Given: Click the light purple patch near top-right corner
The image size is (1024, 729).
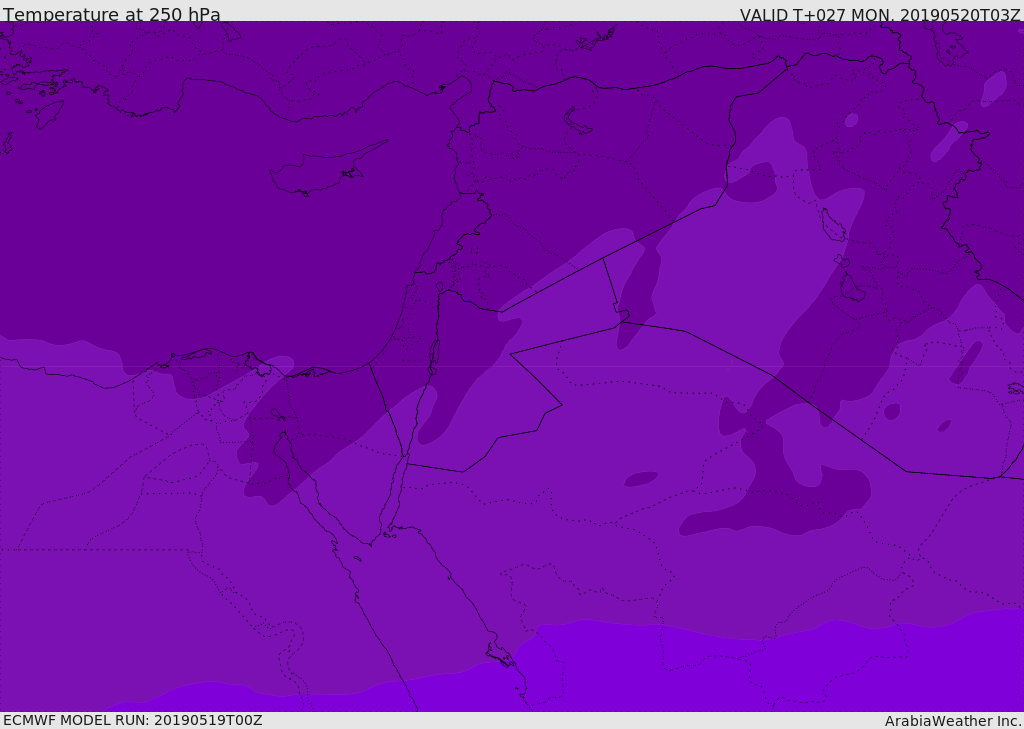Looking at the screenshot, I should pyautogui.click(x=994, y=88).
